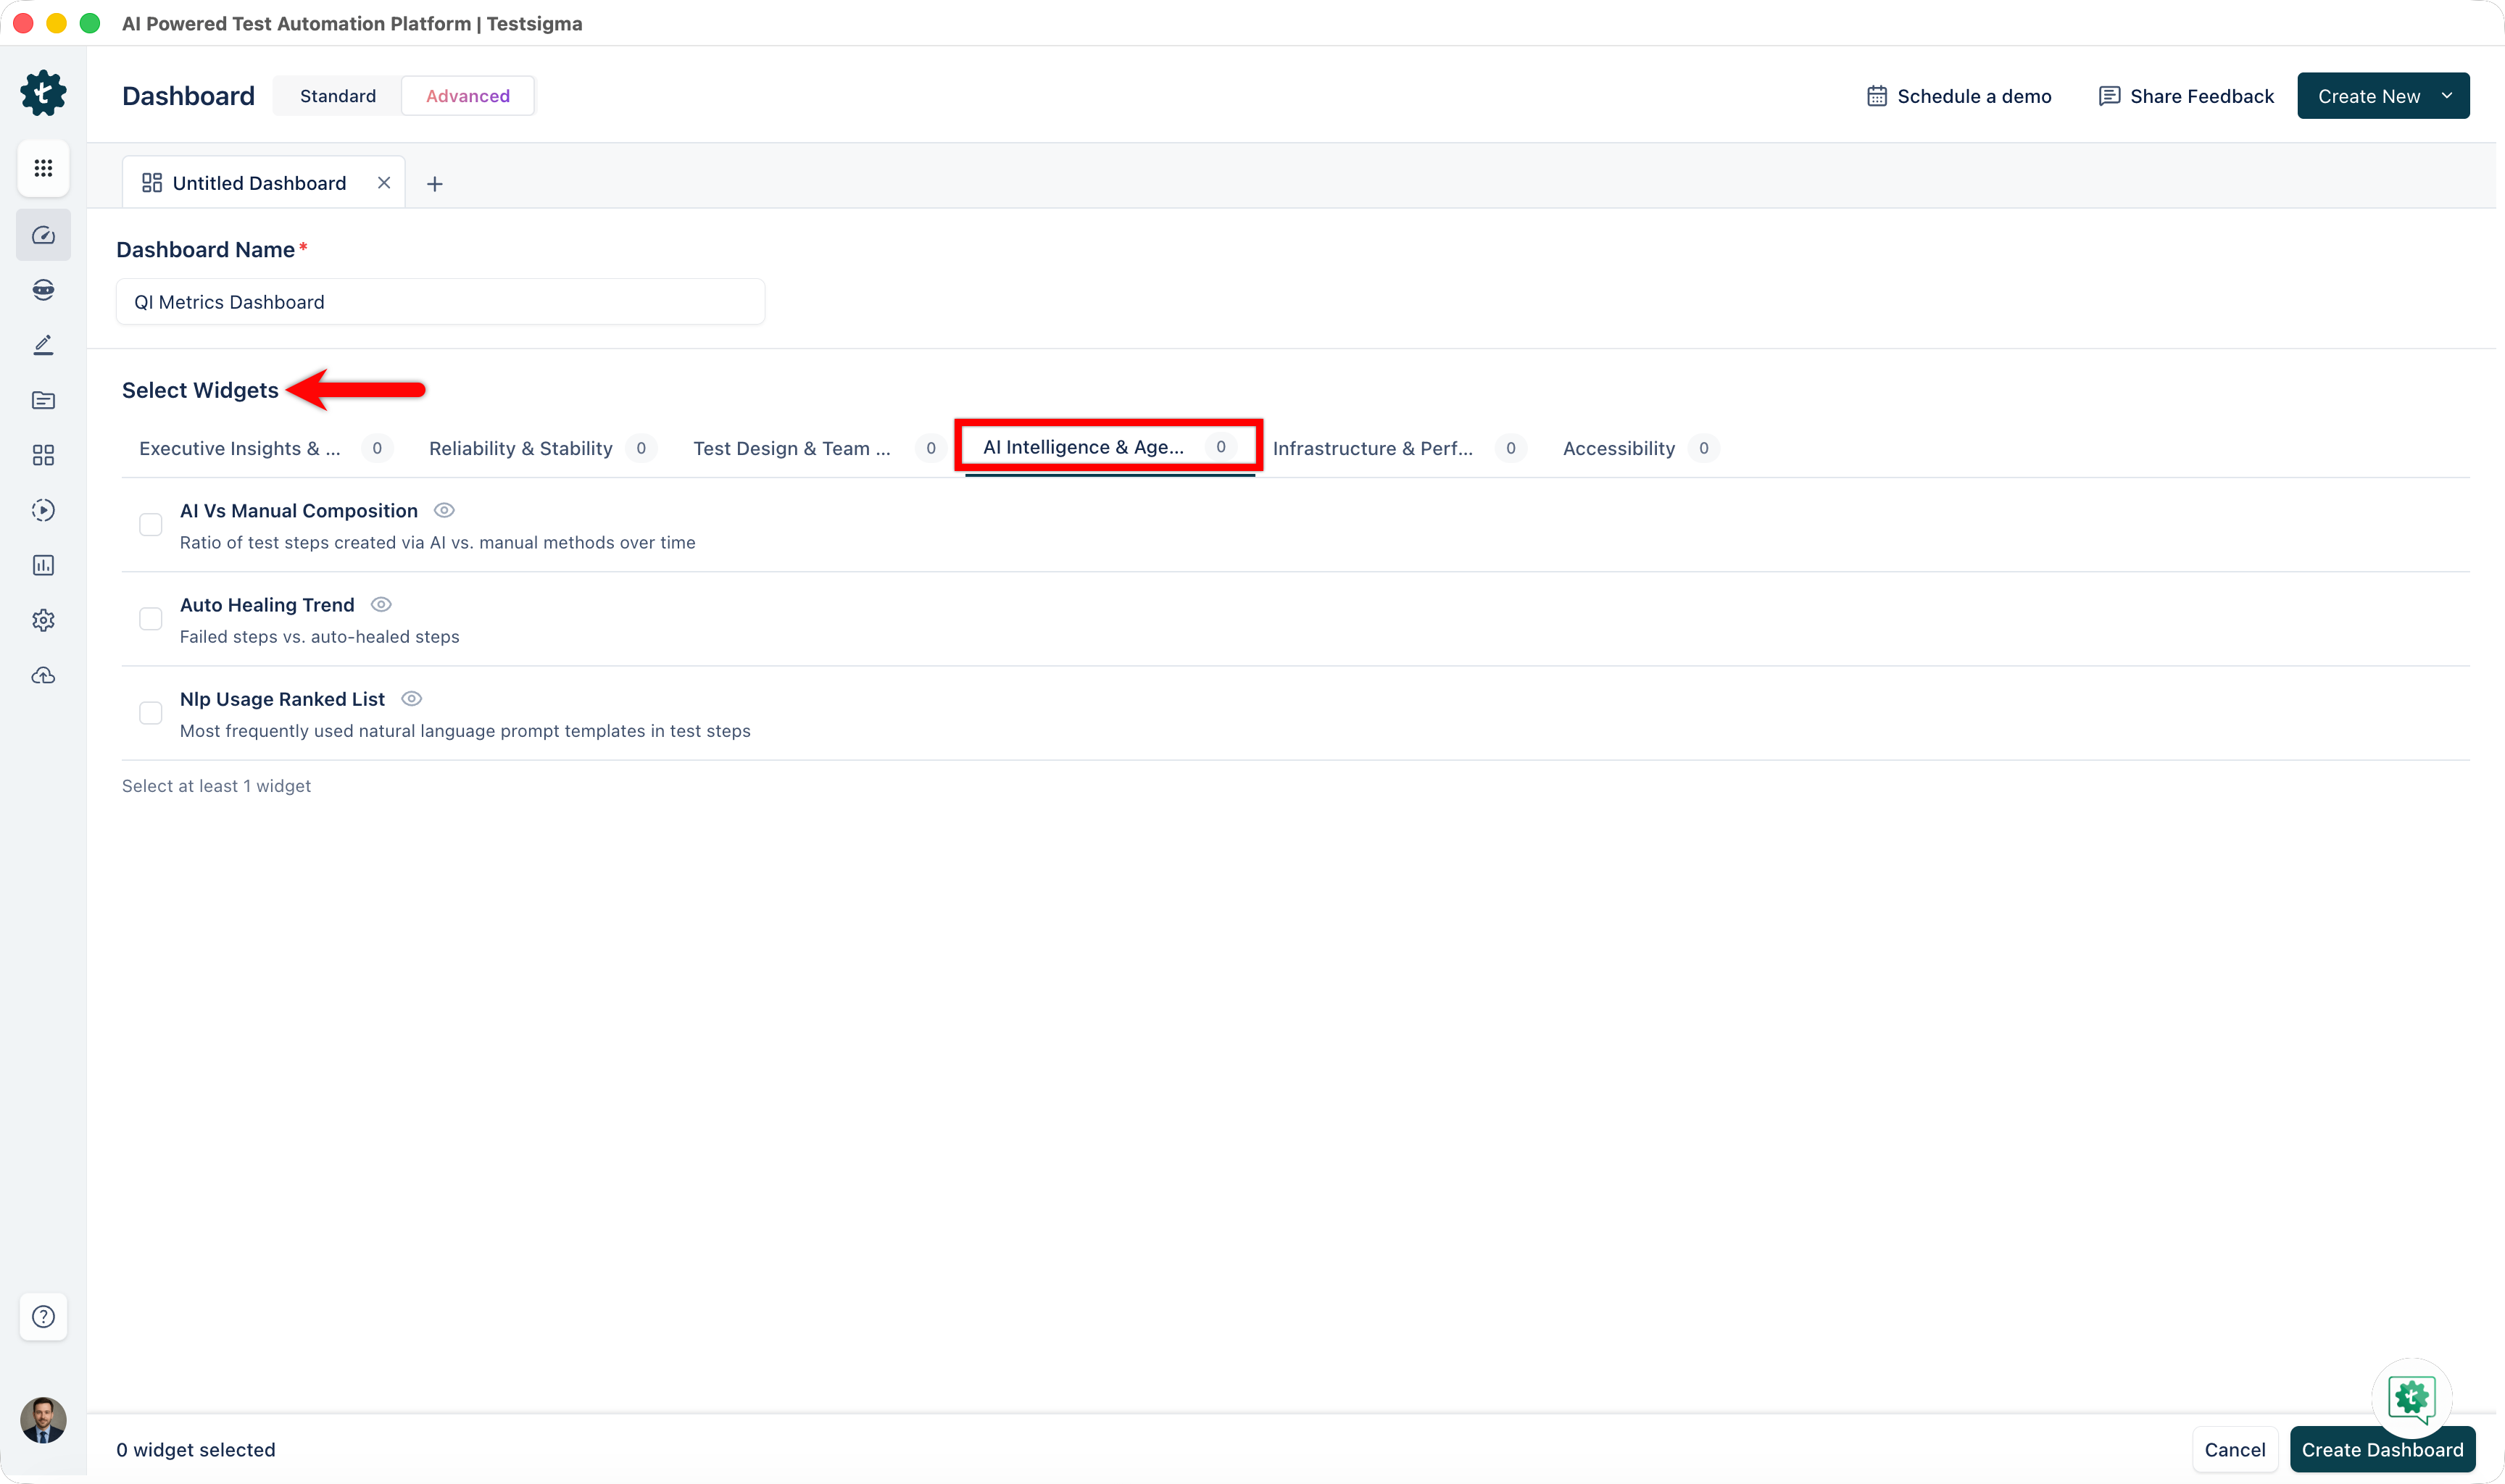Click the Testsigma gear logo
The image size is (2505, 1484).
(x=43, y=93)
